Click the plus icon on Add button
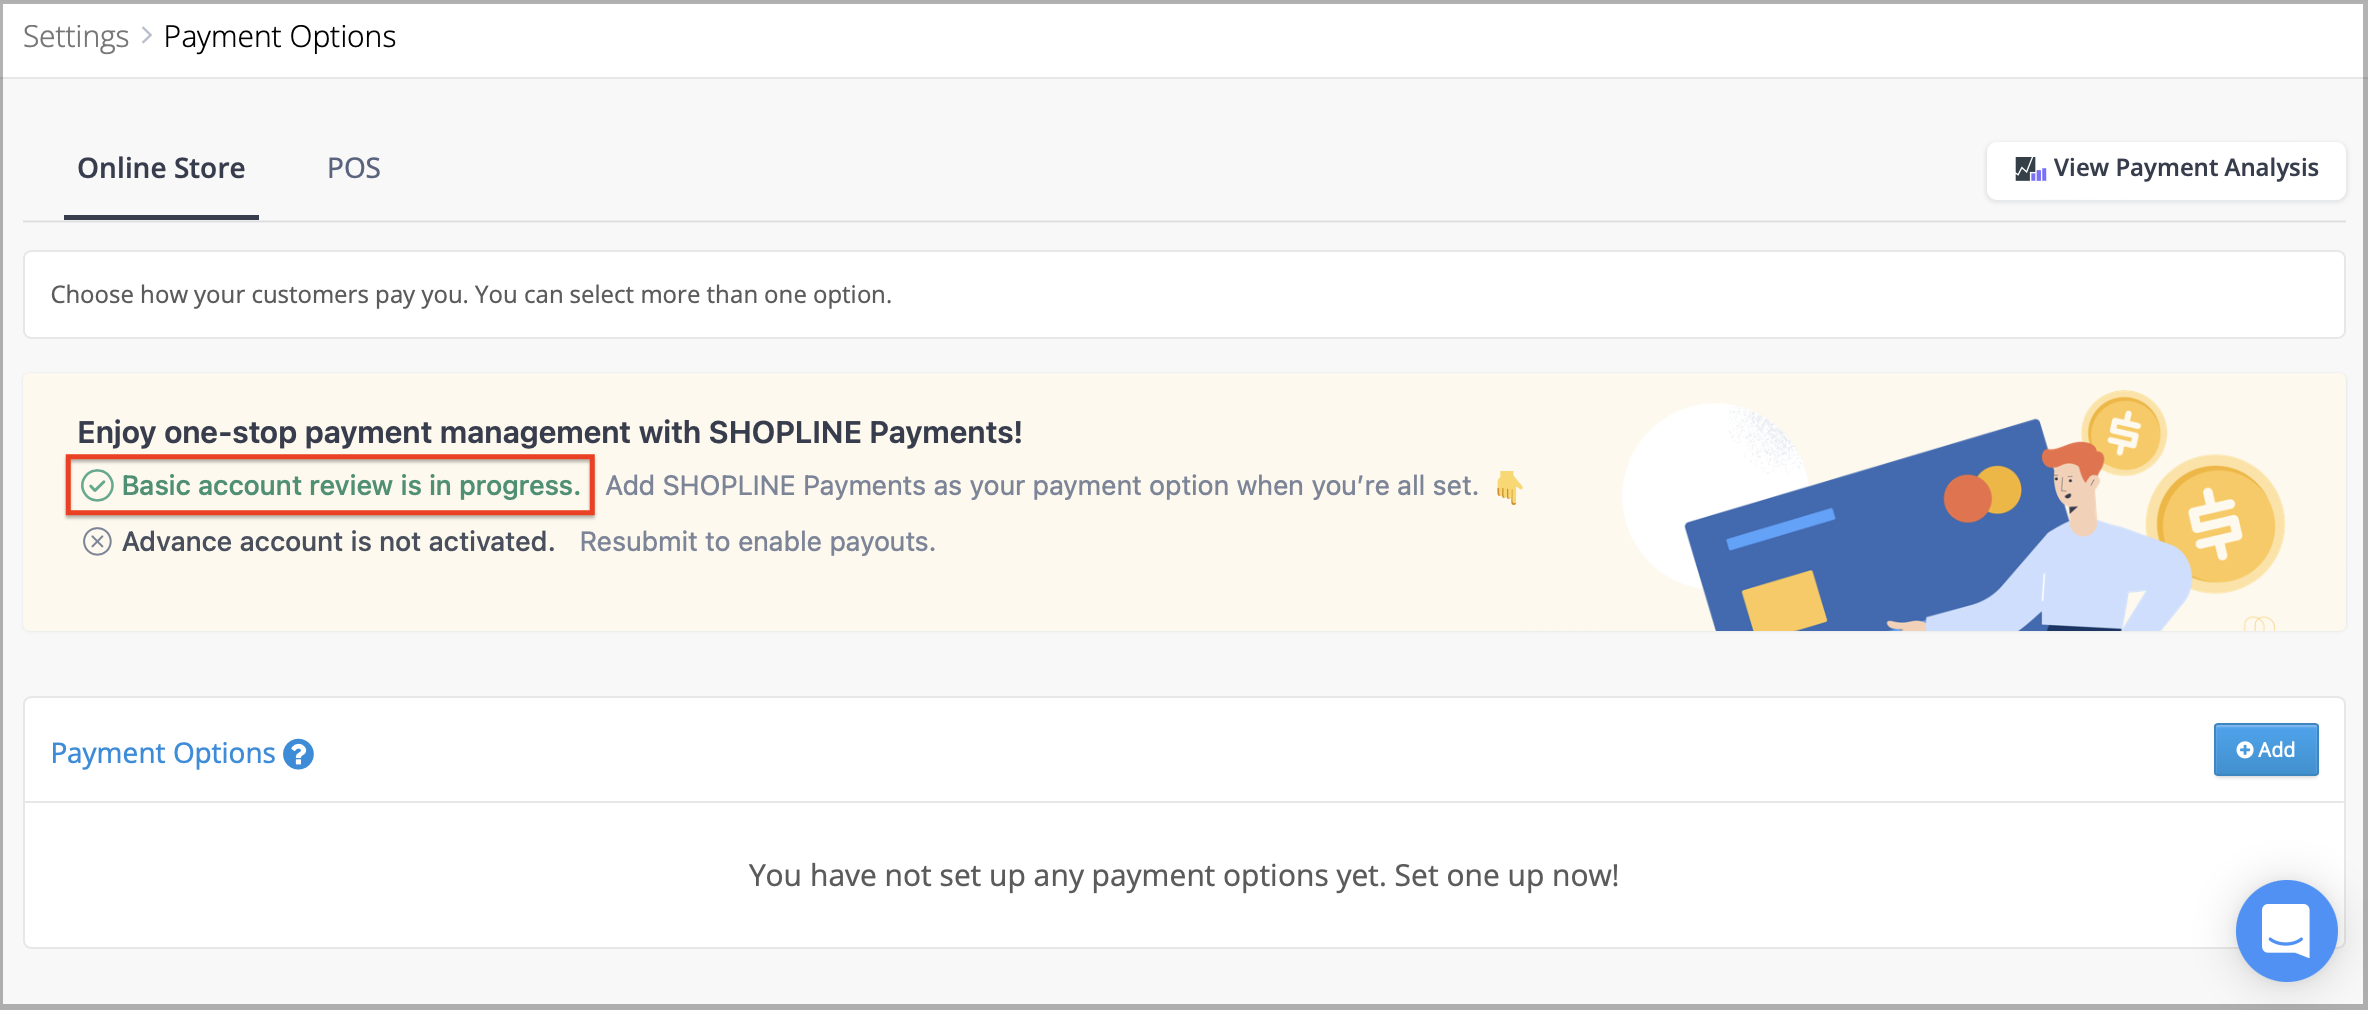2368x1010 pixels. point(2245,750)
